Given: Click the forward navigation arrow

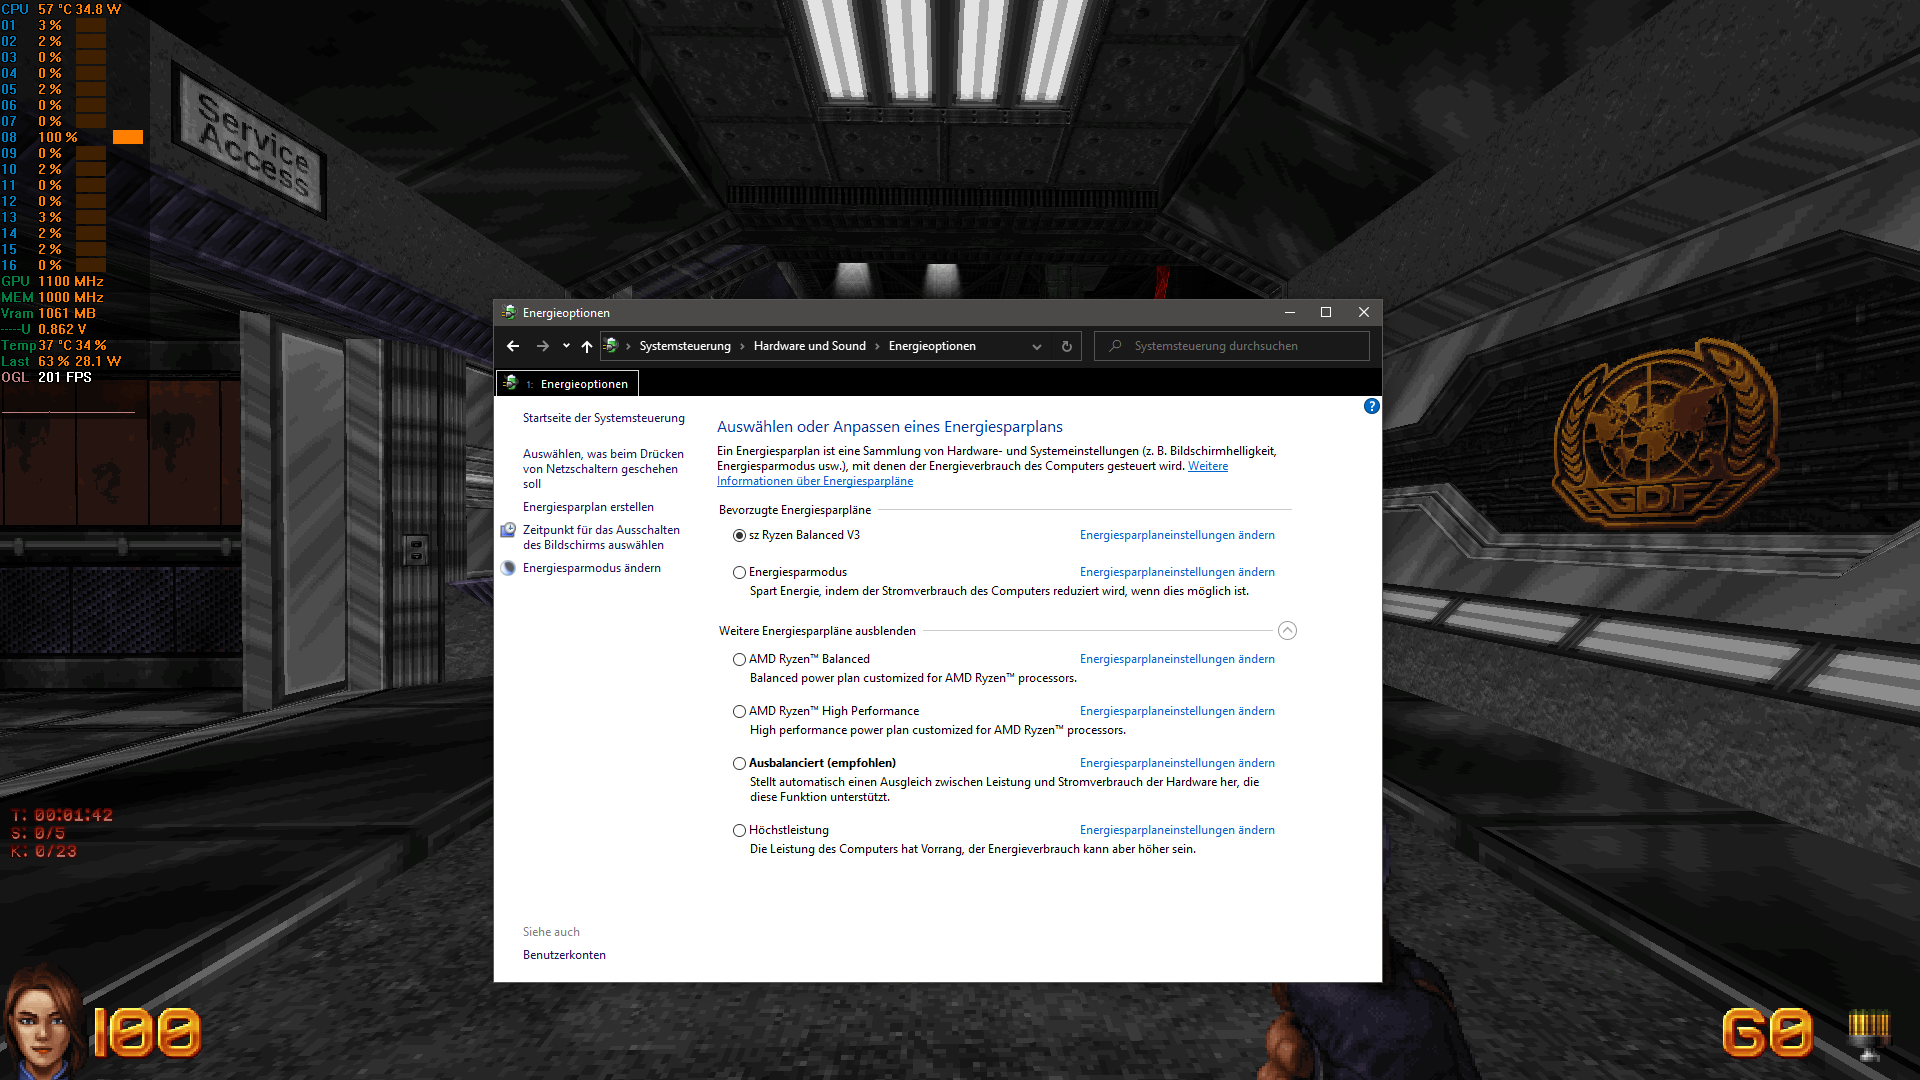Looking at the screenshot, I should coord(542,346).
